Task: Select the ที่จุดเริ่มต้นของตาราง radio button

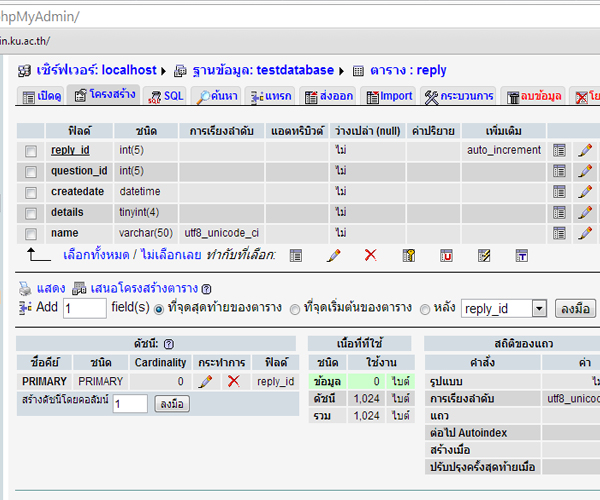Action: [x=295, y=309]
